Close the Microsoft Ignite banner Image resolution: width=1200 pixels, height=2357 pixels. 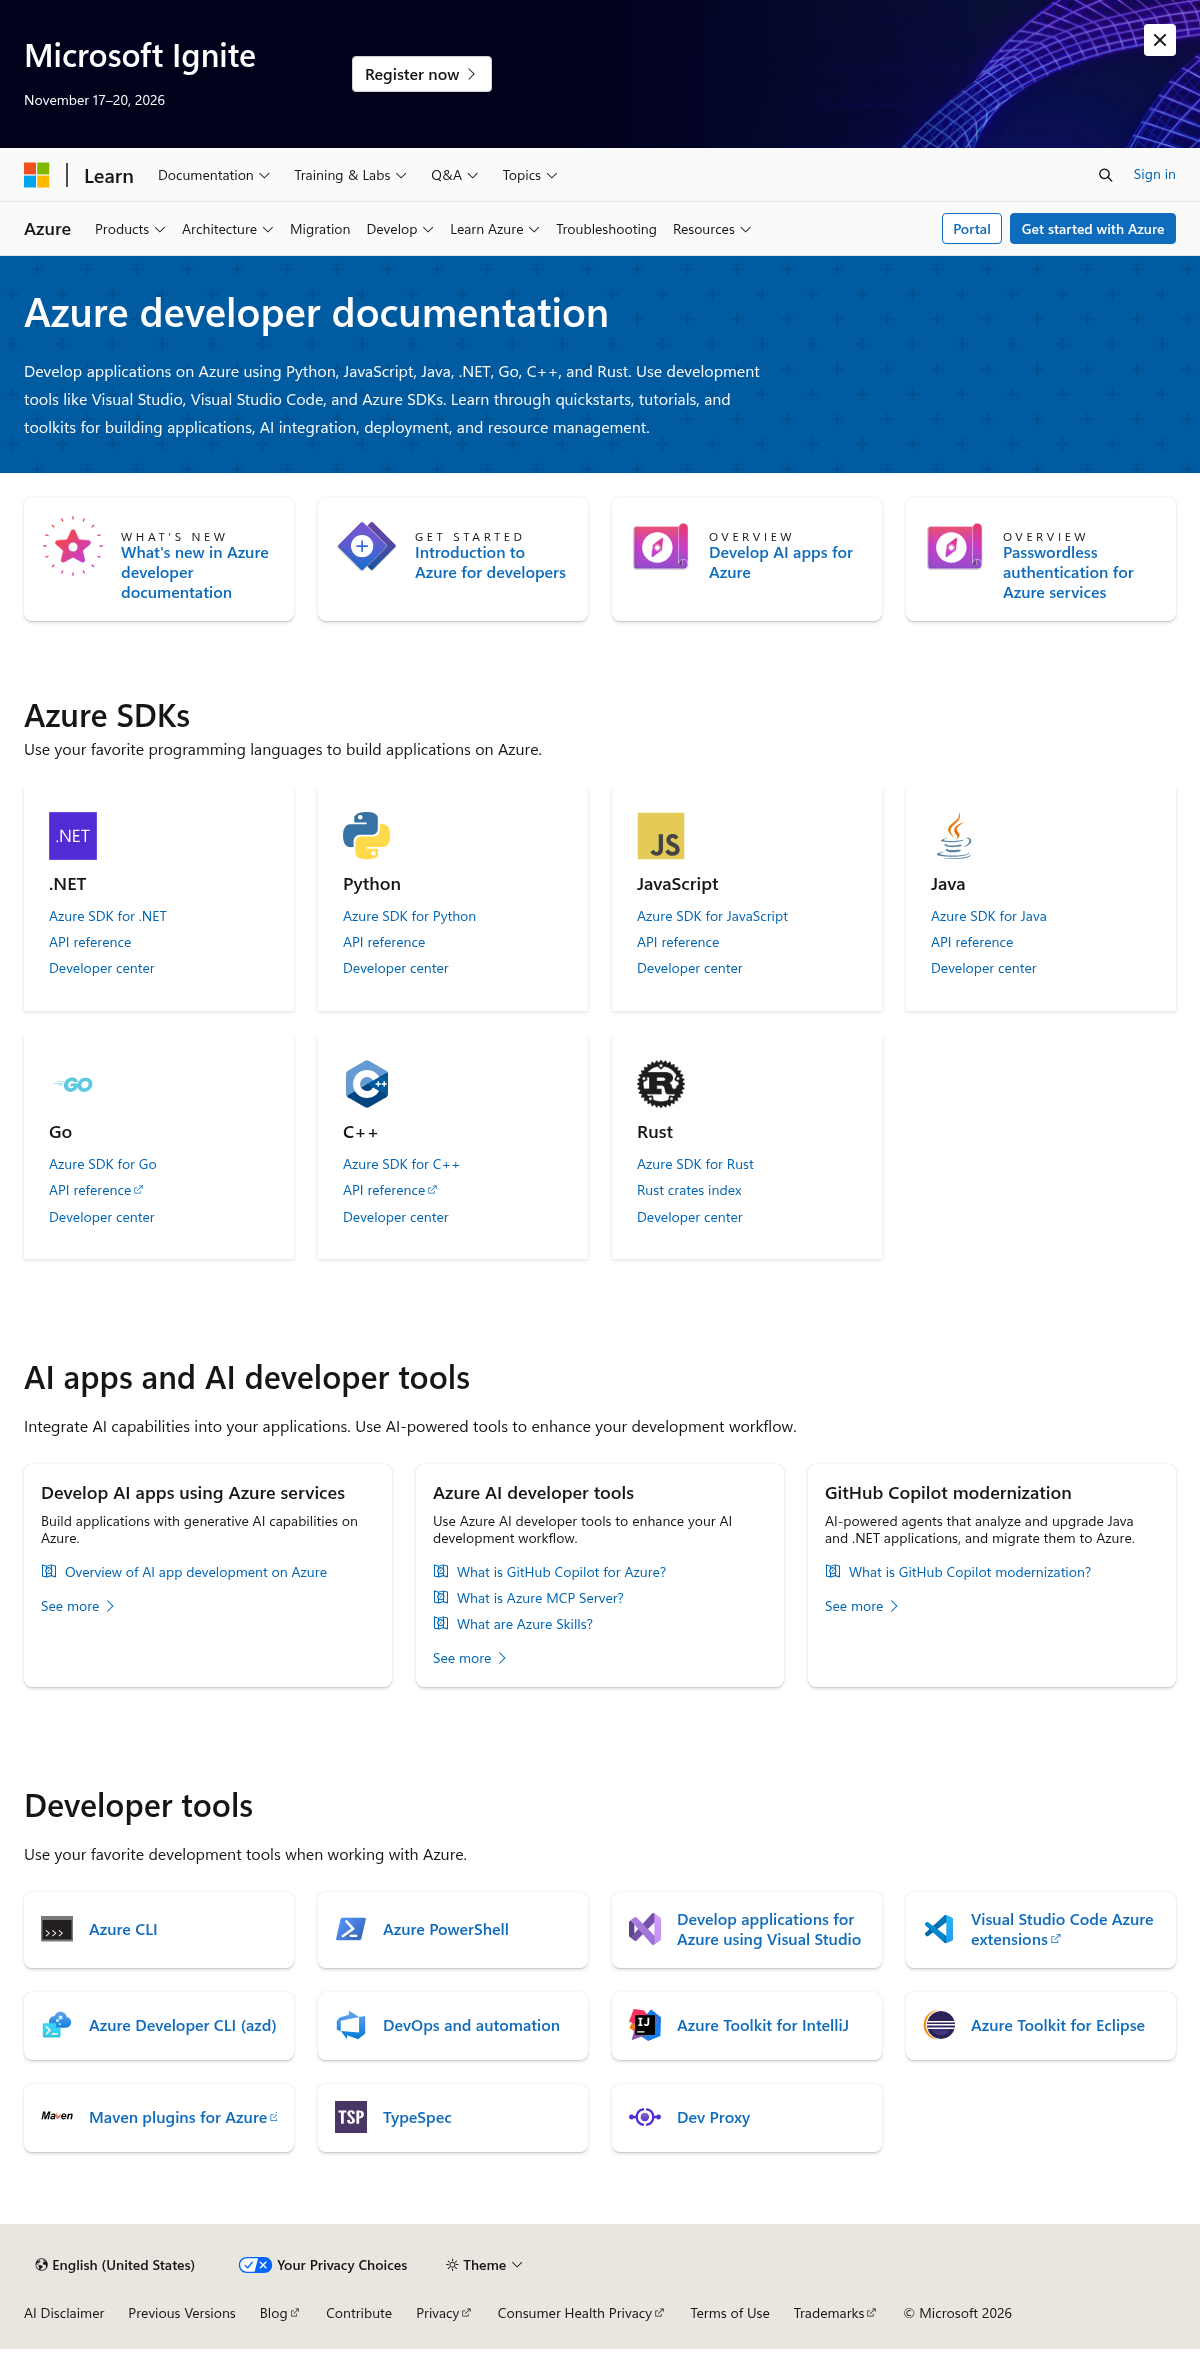pos(1160,40)
